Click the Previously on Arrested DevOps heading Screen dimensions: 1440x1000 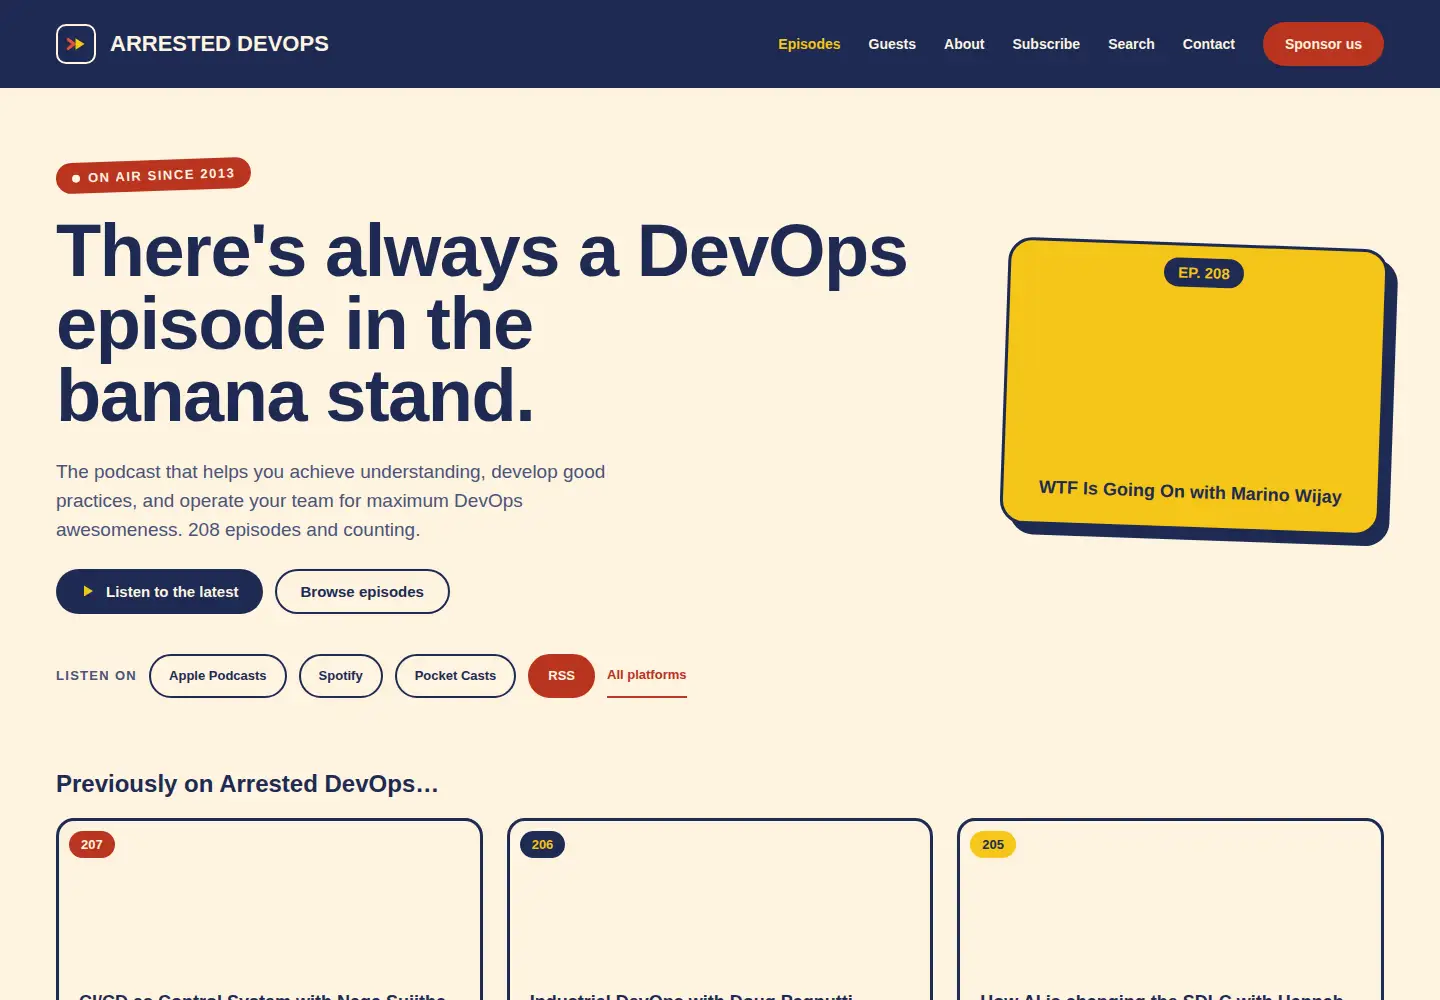click(x=247, y=784)
